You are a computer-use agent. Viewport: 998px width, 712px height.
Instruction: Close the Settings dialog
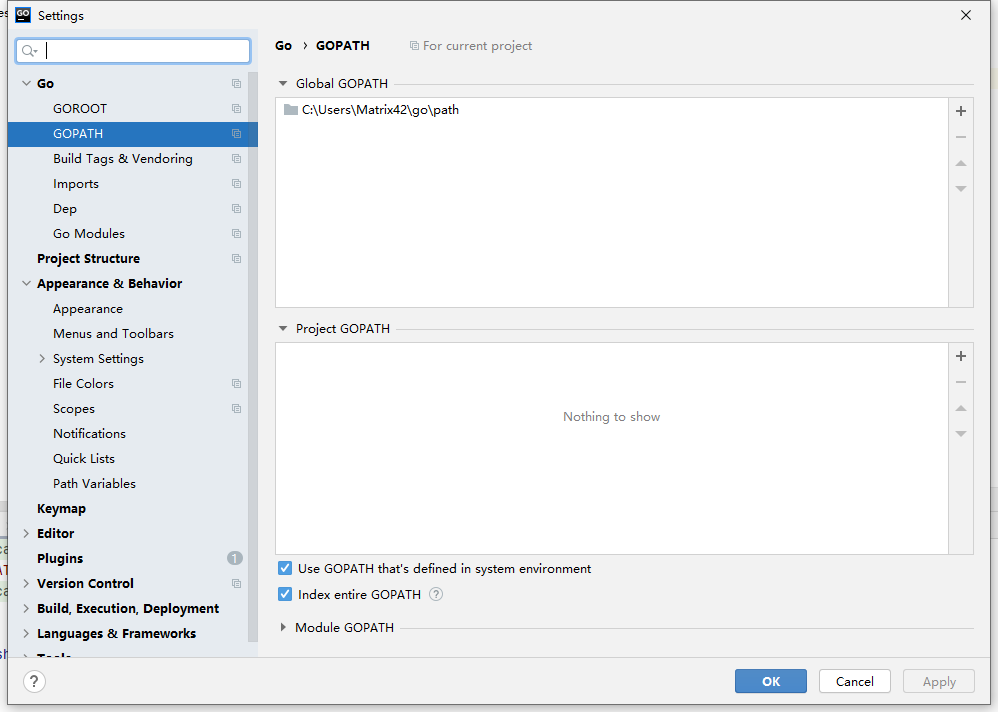point(966,15)
